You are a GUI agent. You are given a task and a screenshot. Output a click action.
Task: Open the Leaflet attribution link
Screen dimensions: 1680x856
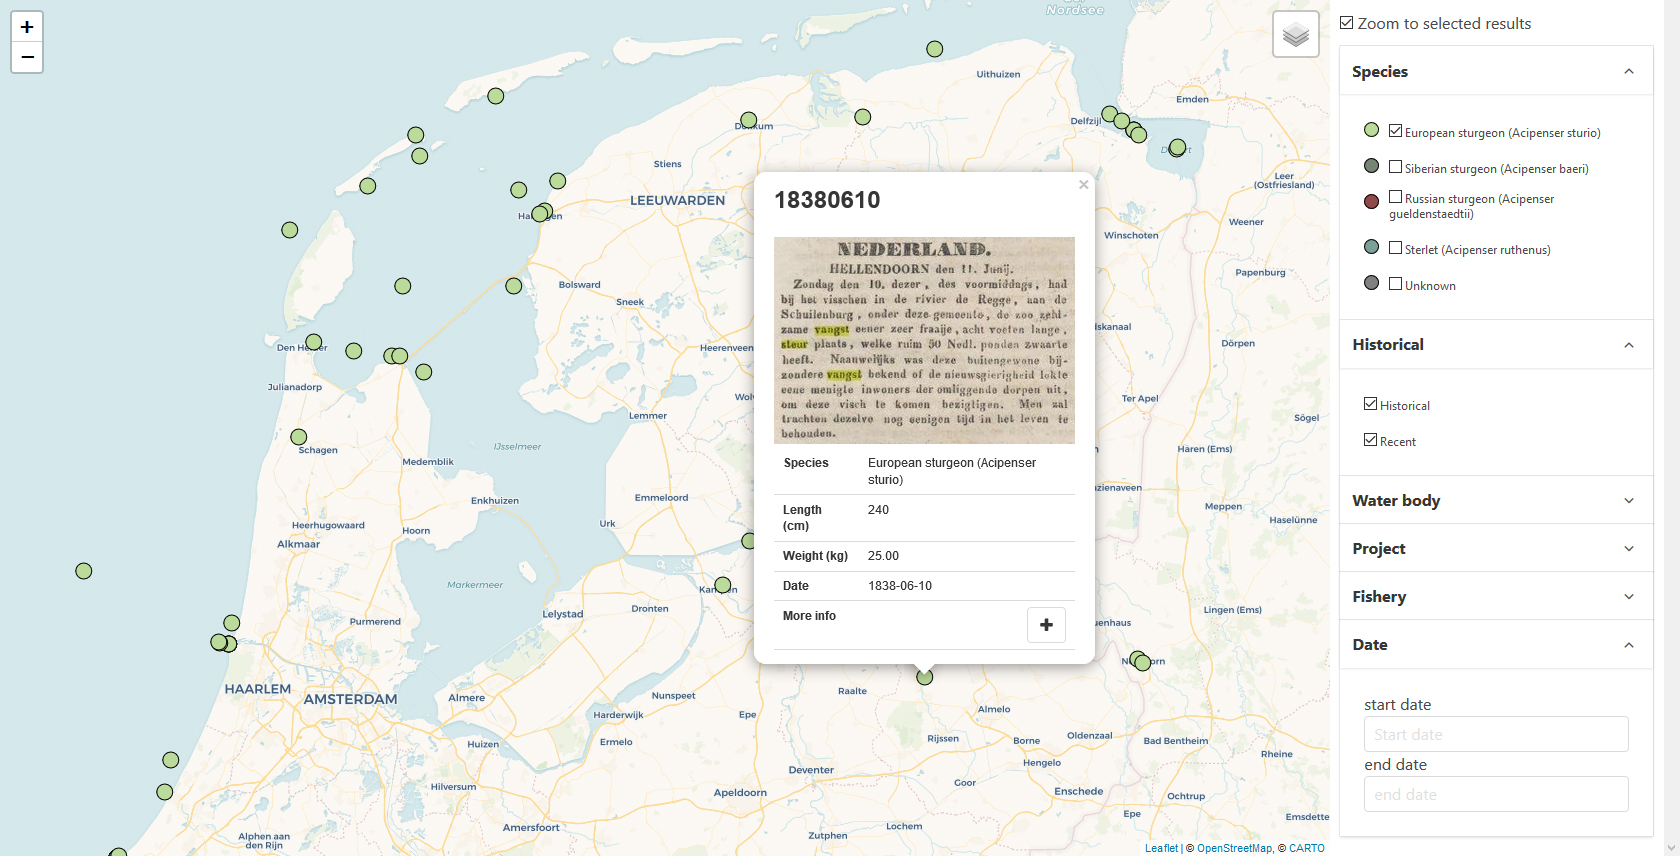point(1161,848)
